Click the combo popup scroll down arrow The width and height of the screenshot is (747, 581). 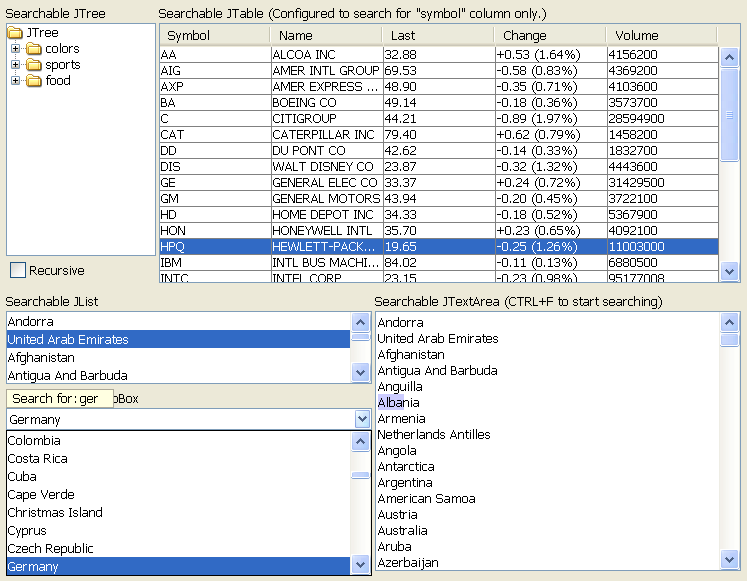point(361,564)
